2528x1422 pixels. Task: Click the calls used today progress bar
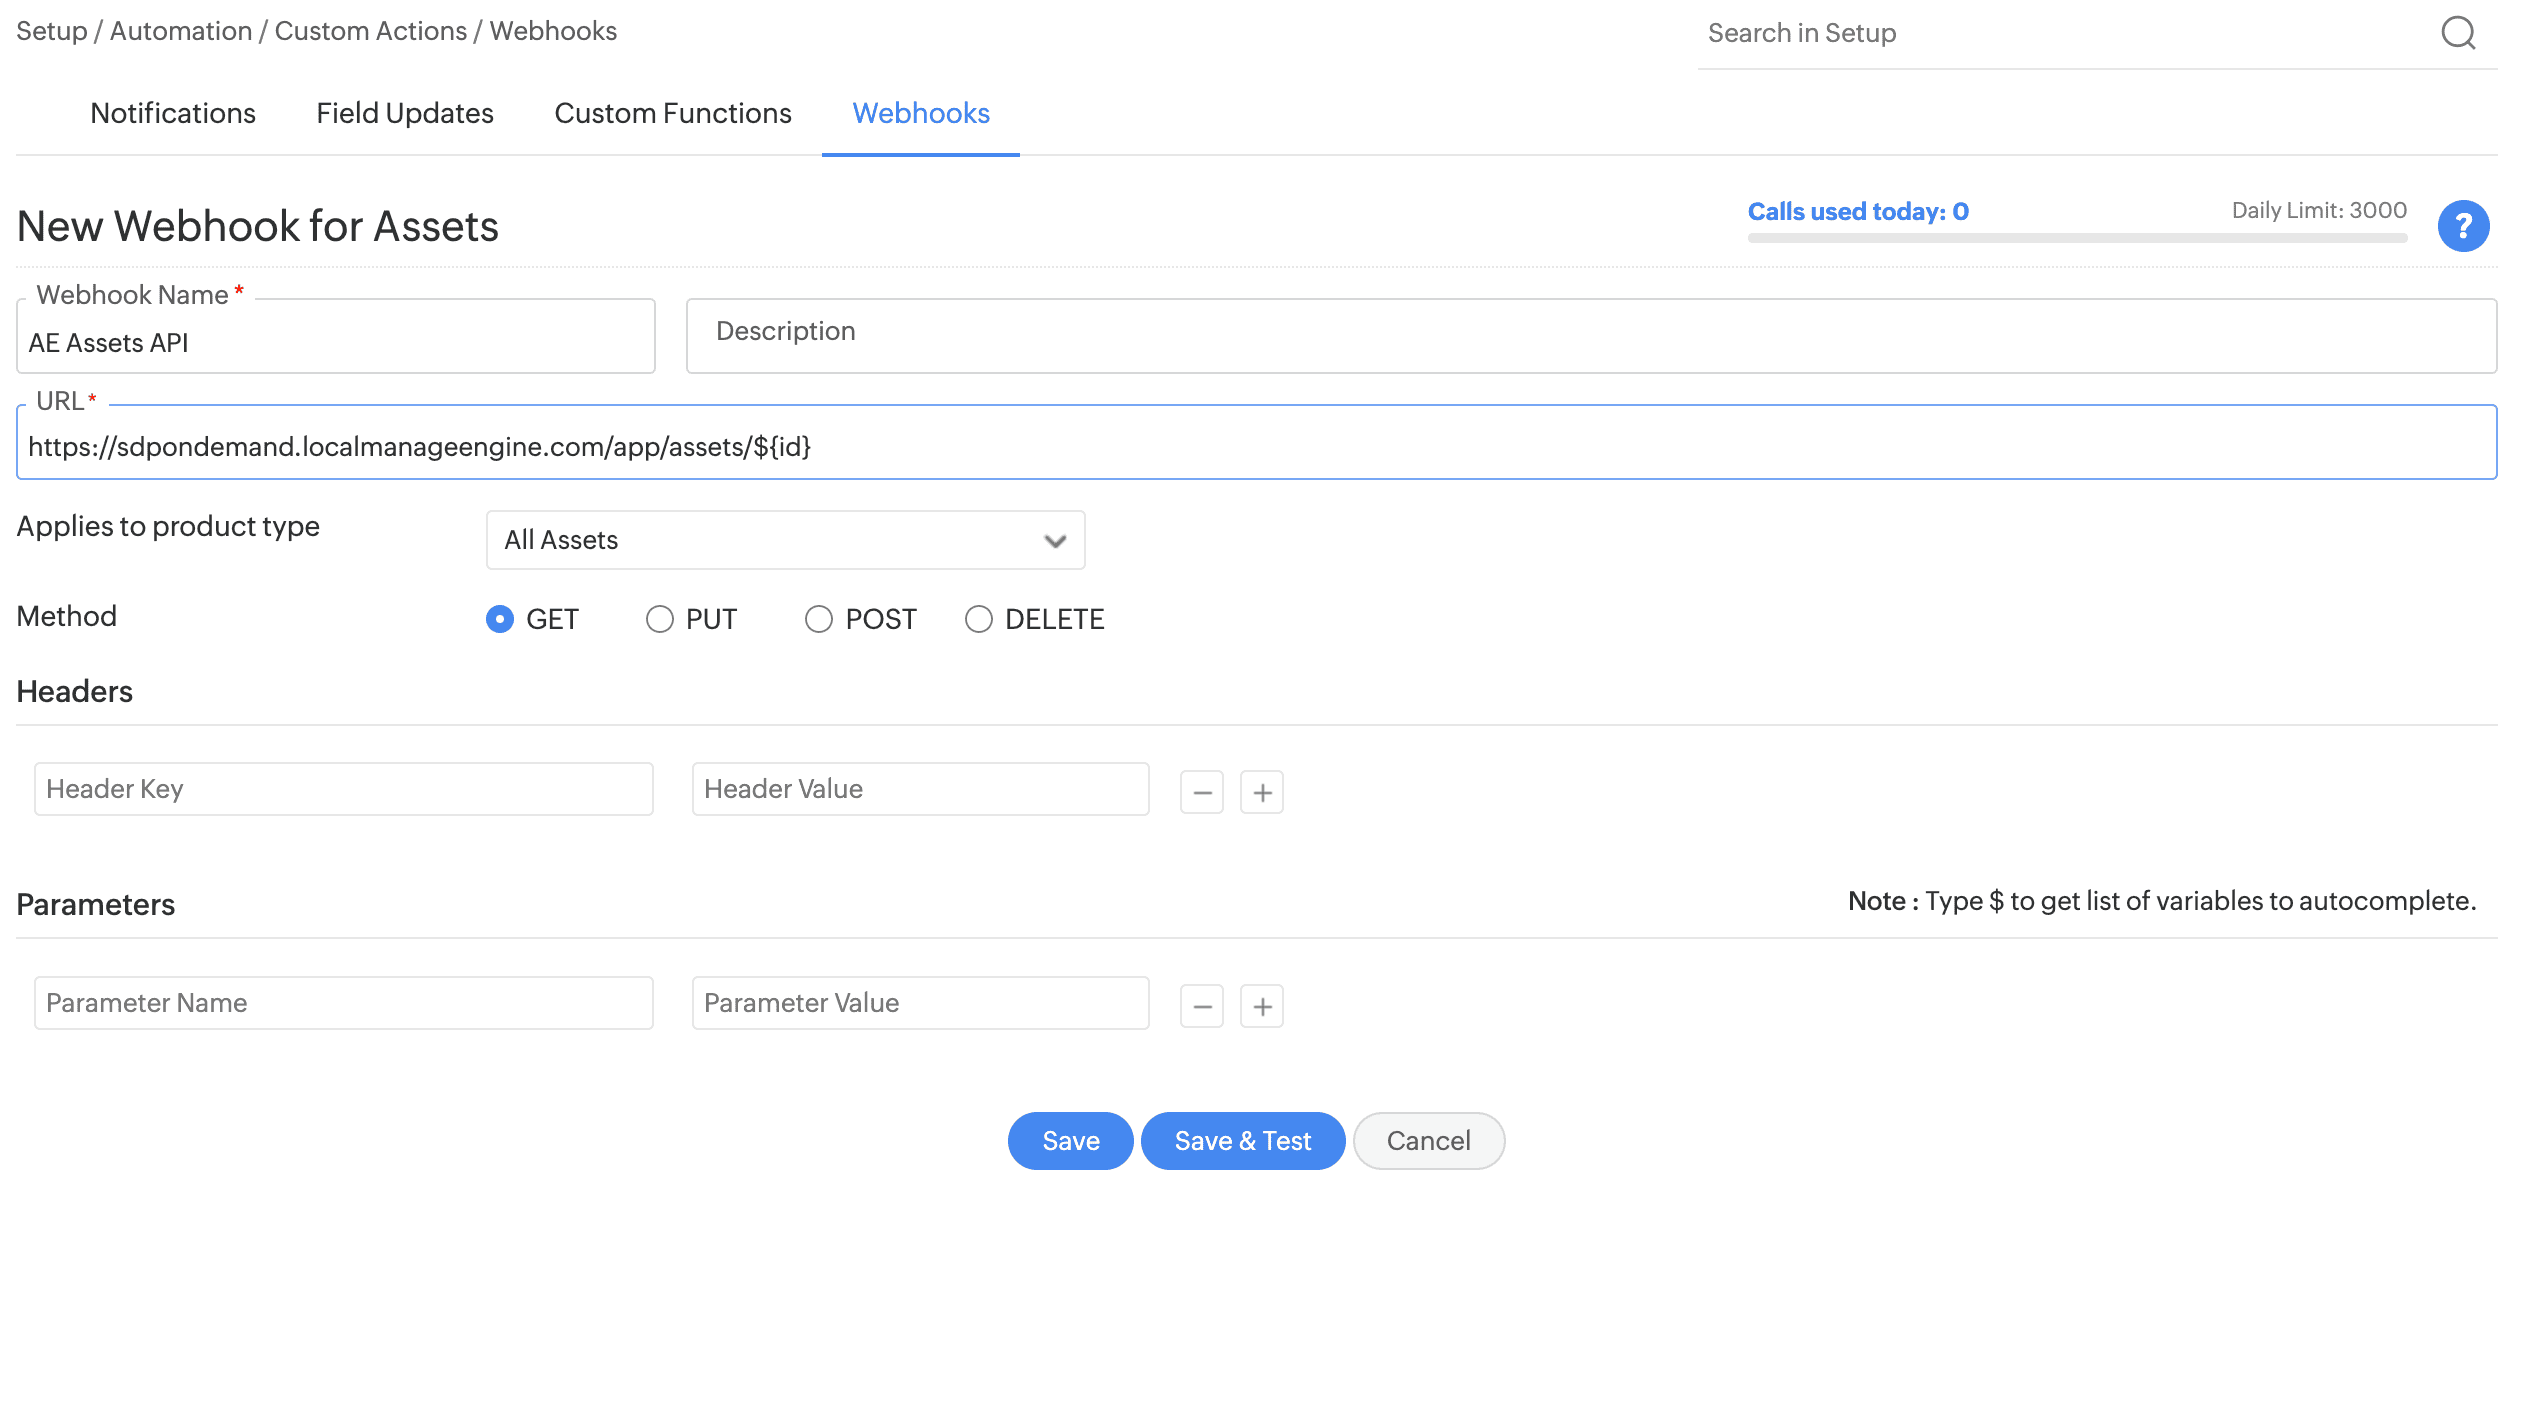tap(2077, 238)
